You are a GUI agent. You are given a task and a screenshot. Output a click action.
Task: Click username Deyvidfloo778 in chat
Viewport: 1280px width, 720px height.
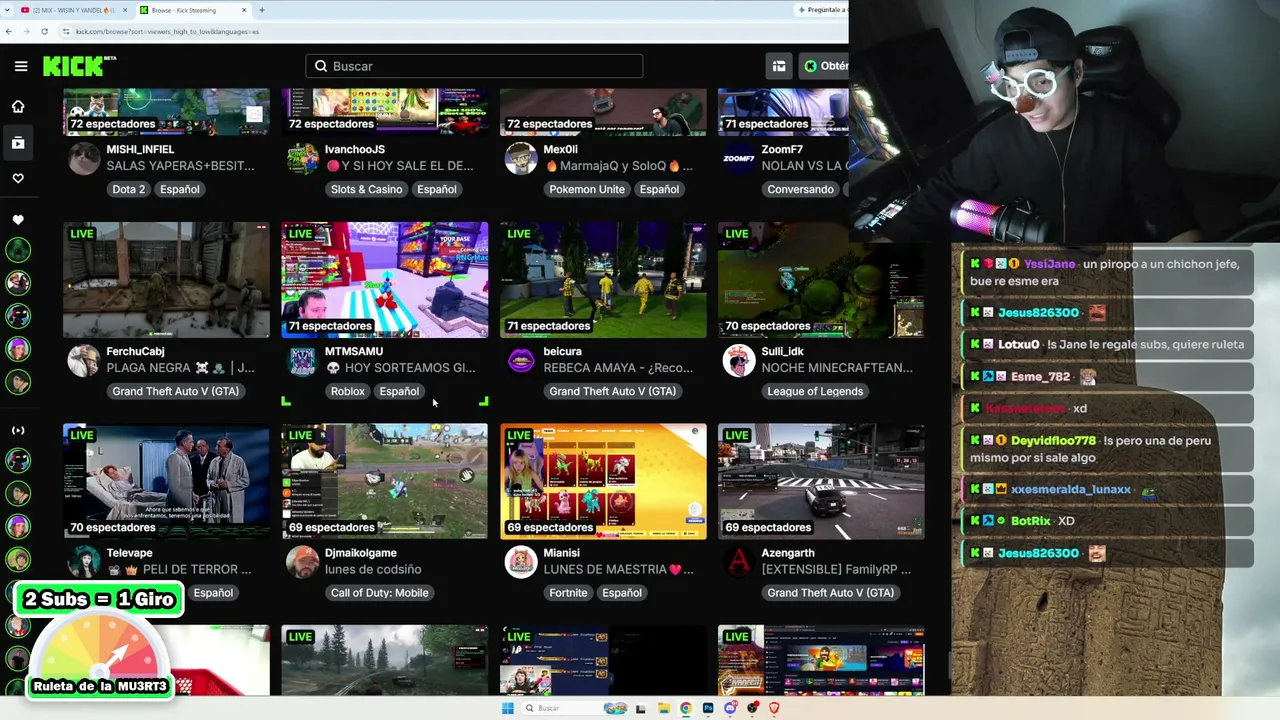(1053, 441)
